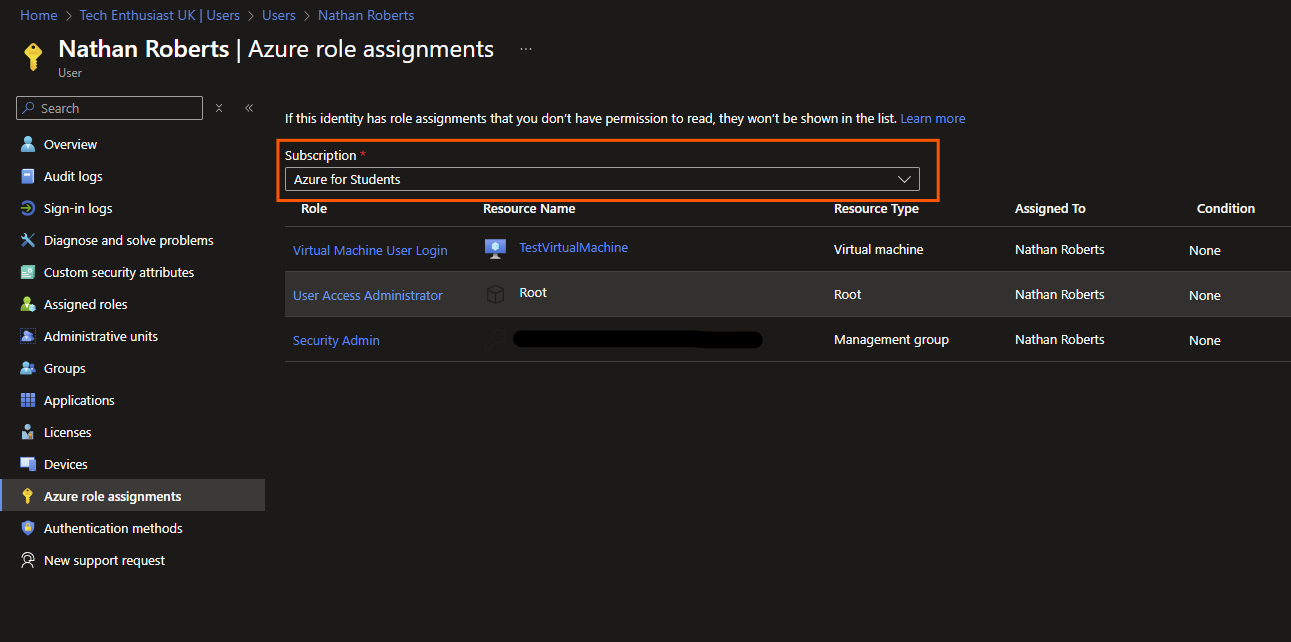
Task: Click the Assigned To column header
Action: [x=1050, y=208]
